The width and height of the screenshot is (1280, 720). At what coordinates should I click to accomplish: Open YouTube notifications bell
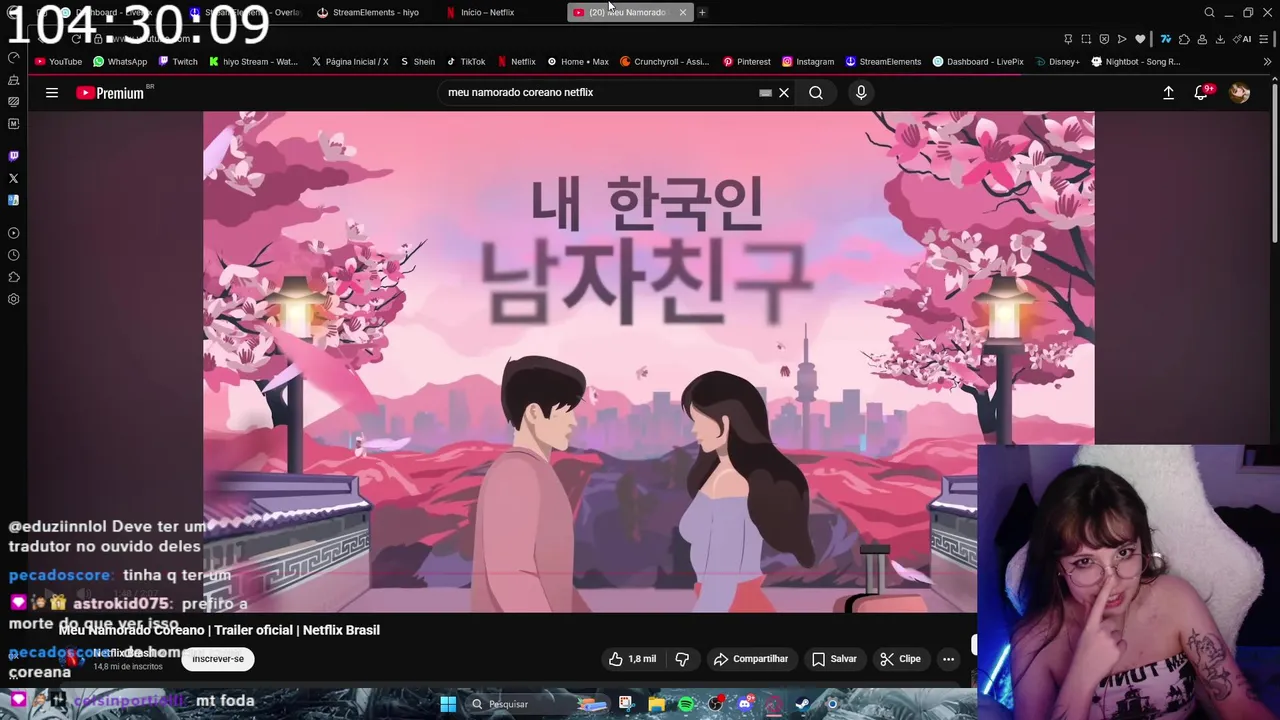coord(1201,93)
